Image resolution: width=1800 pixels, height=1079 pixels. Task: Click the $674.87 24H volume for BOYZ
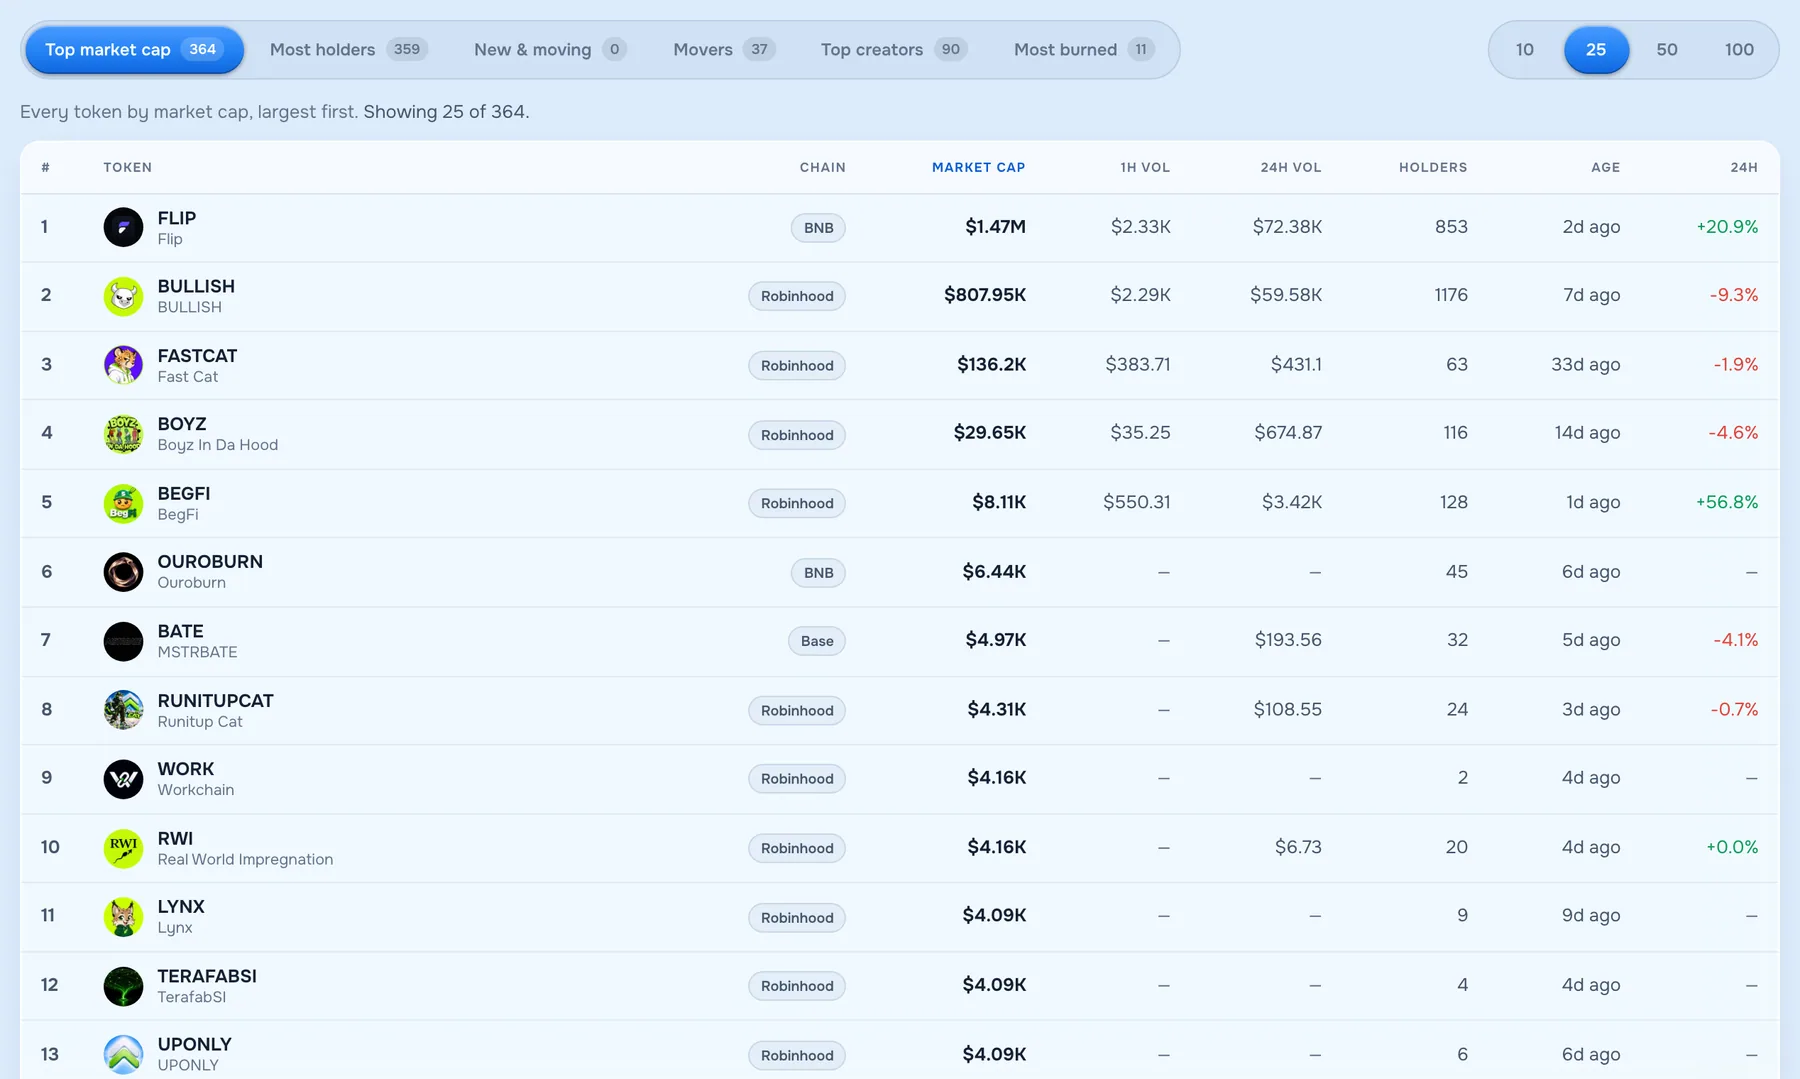[1288, 432]
